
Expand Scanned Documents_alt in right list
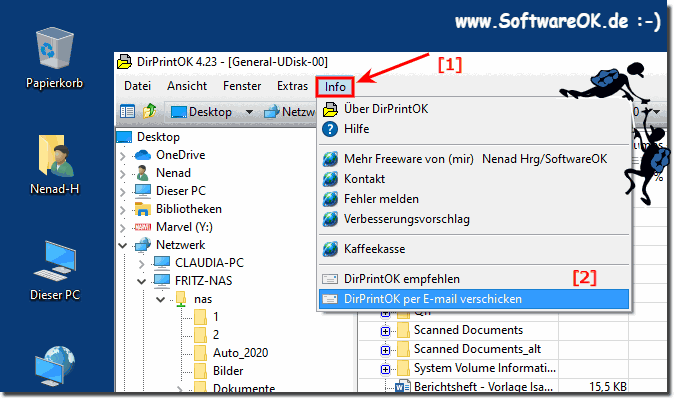pos(386,350)
